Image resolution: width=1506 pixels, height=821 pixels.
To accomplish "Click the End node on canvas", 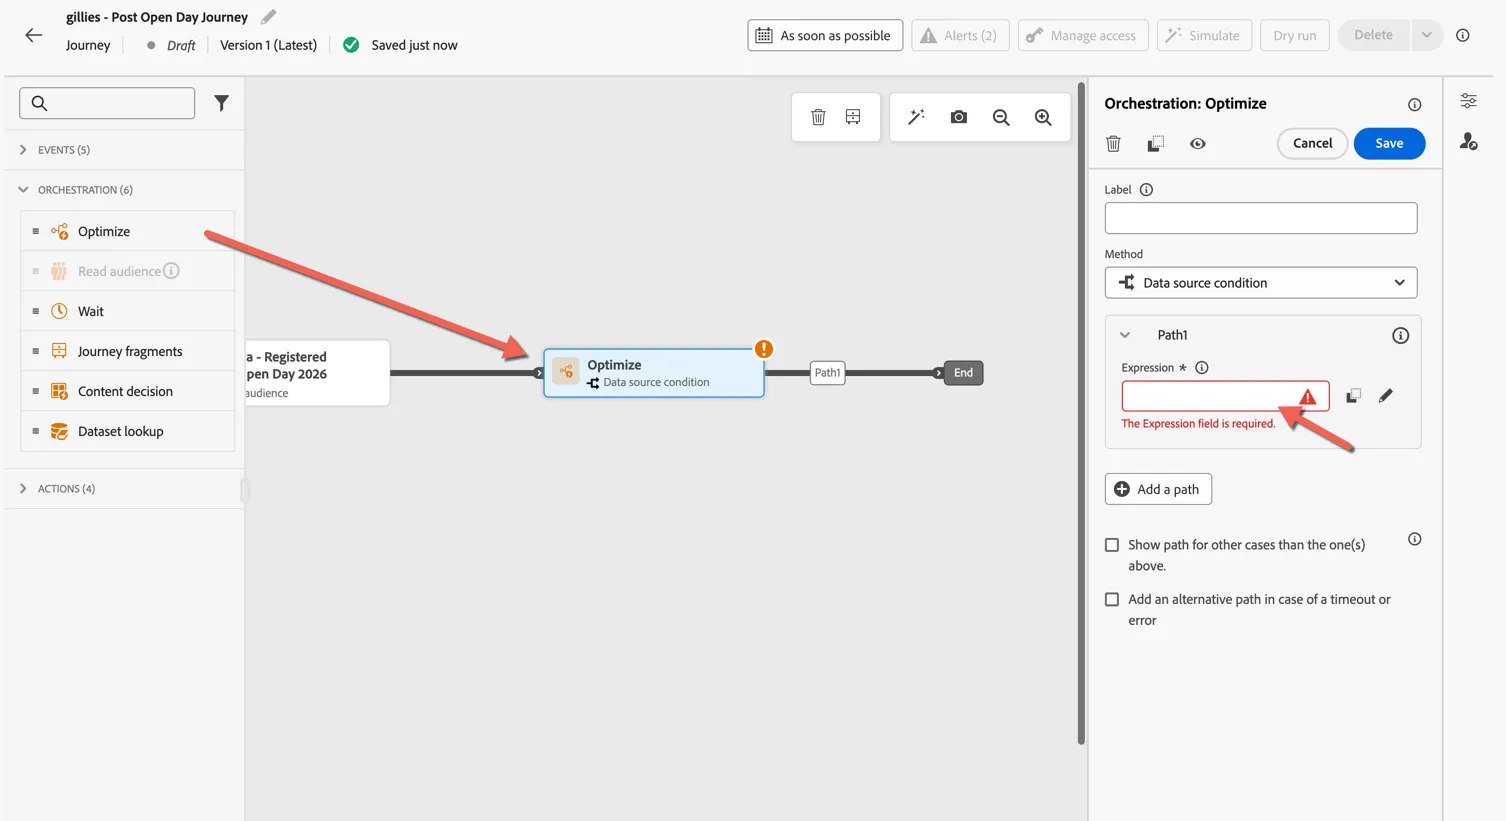I will [x=963, y=373].
